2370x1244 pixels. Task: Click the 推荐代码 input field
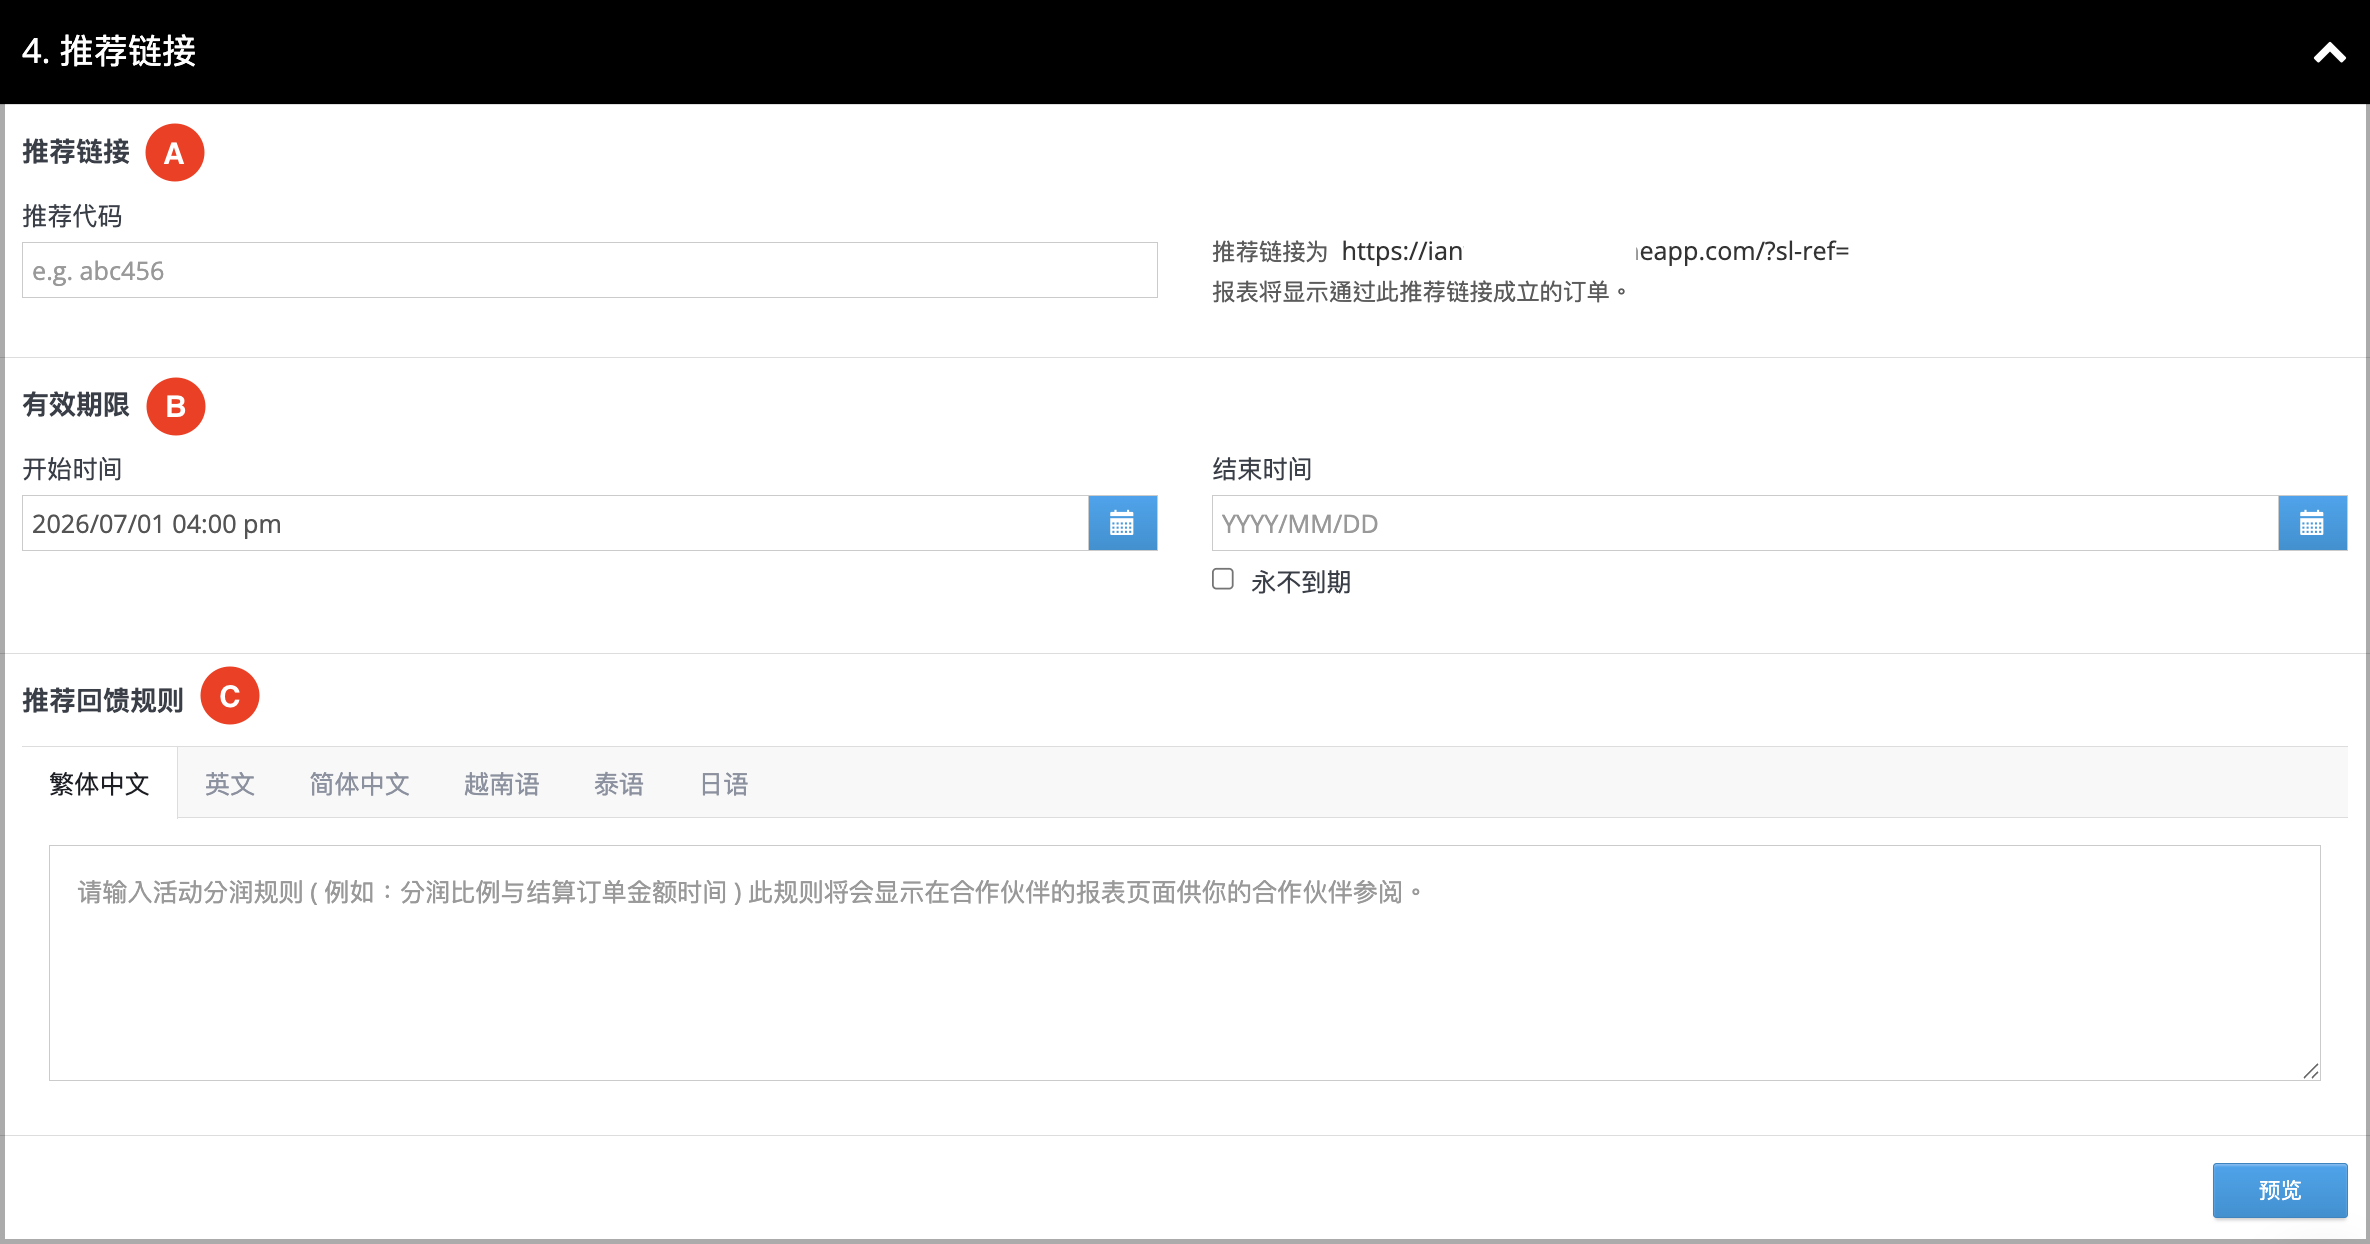click(590, 270)
